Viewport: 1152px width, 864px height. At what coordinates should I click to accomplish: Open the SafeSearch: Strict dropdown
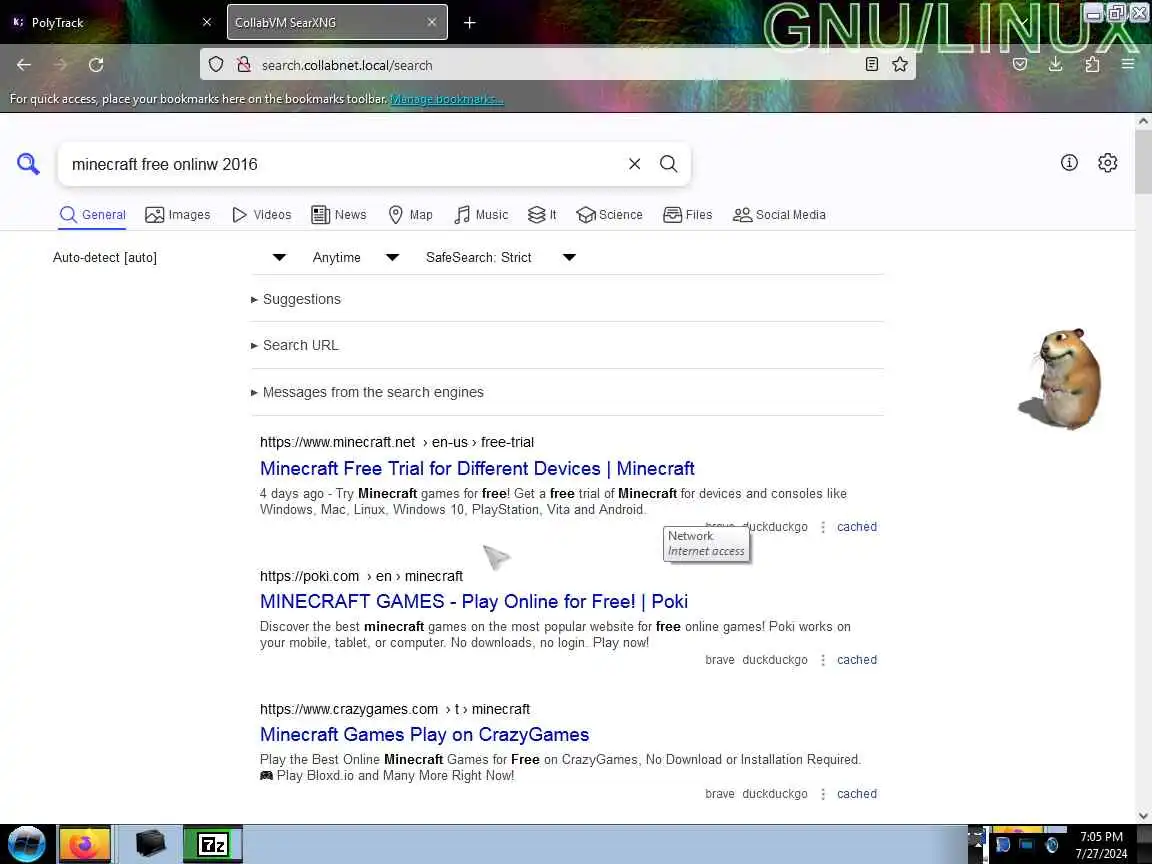click(x=500, y=257)
